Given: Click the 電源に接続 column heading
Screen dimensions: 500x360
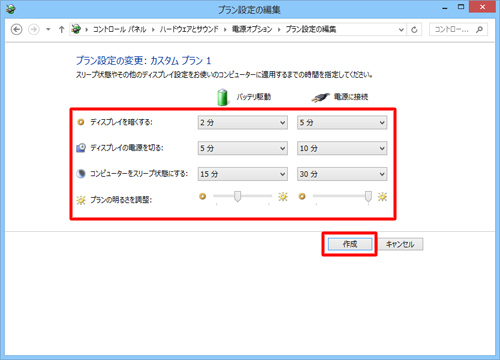Looking at the screenshot, I should pos(351,97).
